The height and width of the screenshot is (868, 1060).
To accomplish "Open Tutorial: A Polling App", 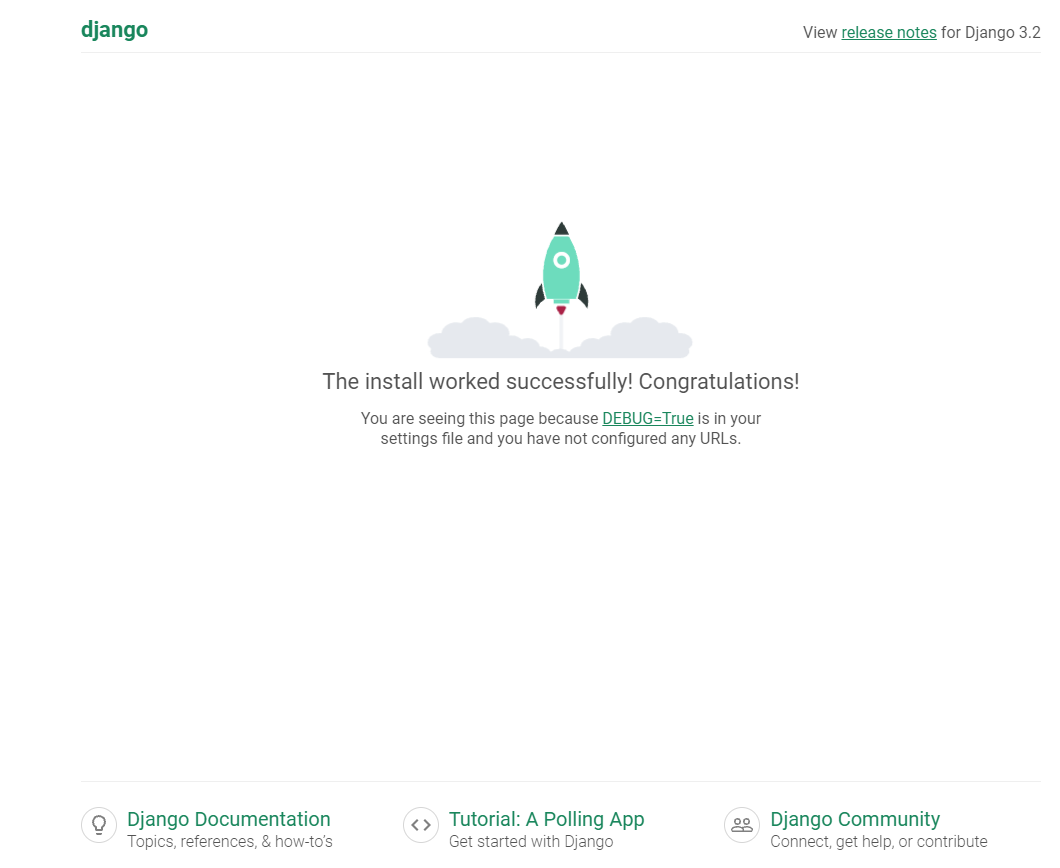I will tap(546, 819).
